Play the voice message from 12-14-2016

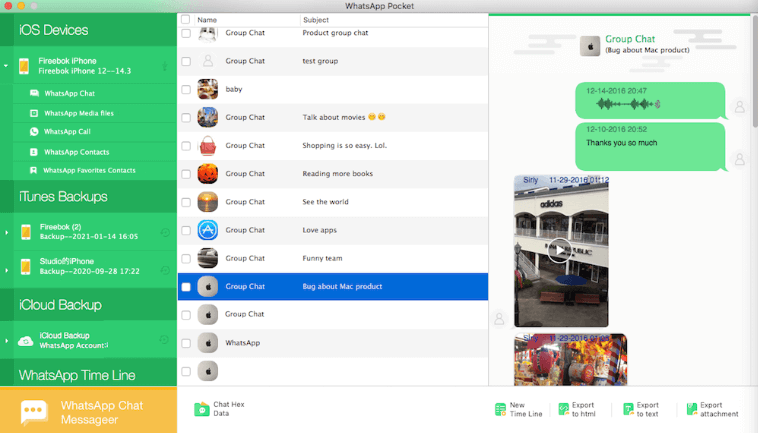(x=628, y=104)
